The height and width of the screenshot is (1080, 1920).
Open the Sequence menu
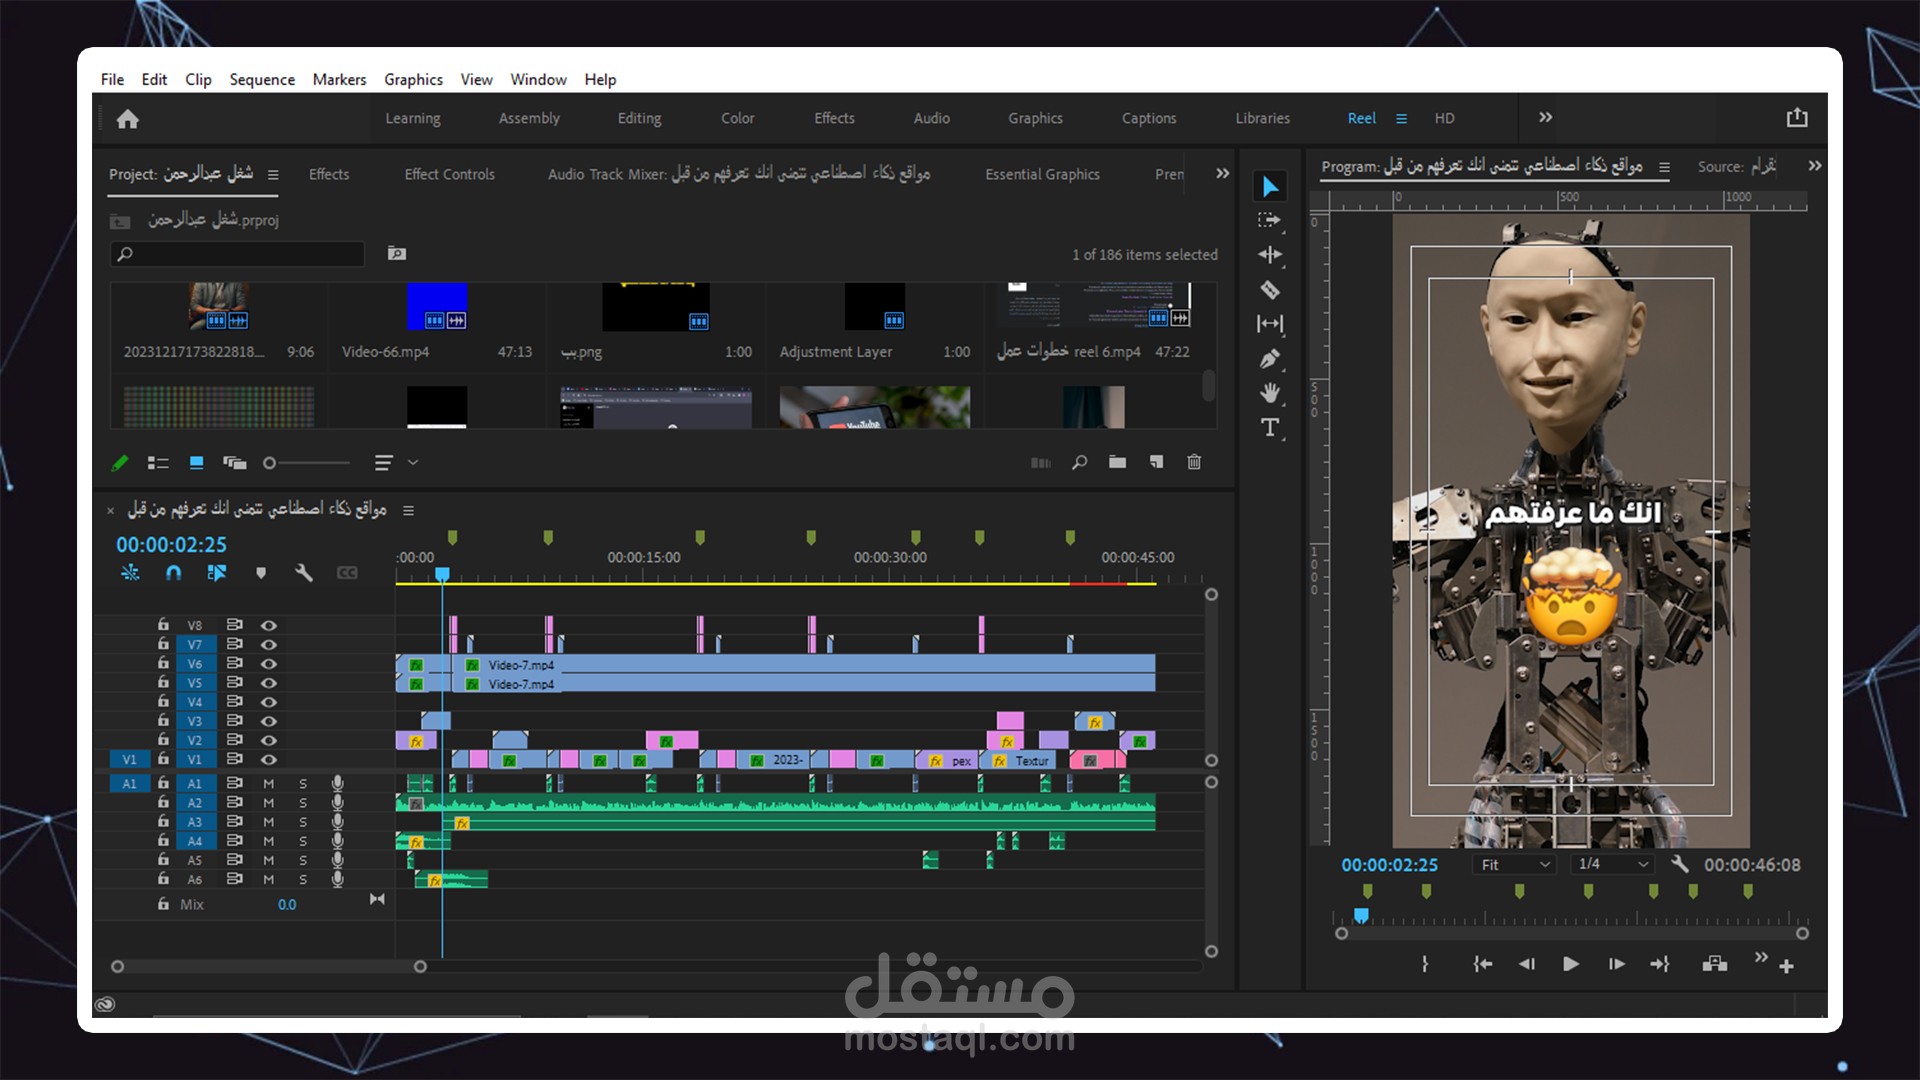[x=261, y=79]
